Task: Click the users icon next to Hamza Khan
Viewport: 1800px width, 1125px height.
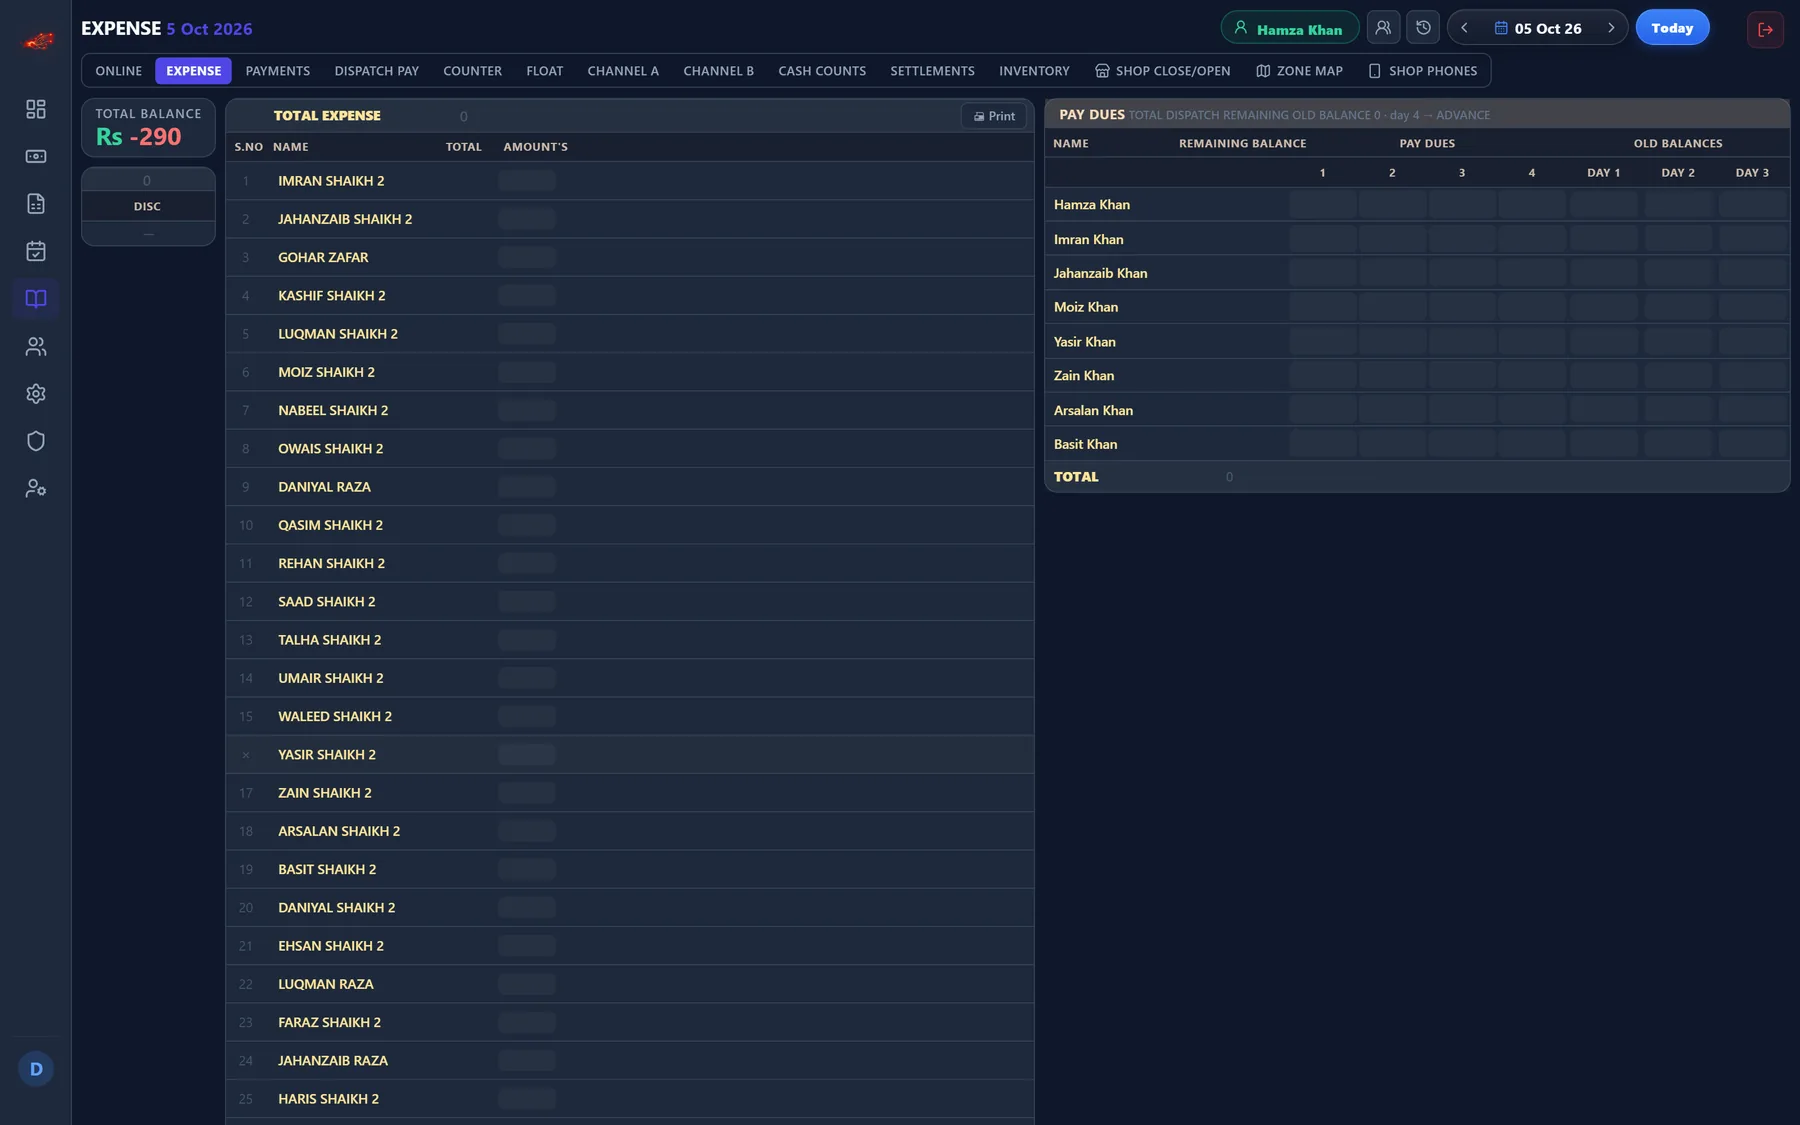Action: pyautogui.click(x=1383, y=28)
